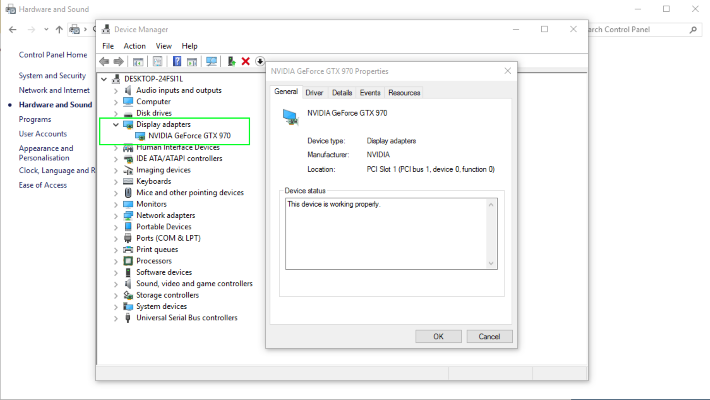This screenshot has height=400, width=710.
Task: Click OK in the Properties dialog
Action: 438,337
